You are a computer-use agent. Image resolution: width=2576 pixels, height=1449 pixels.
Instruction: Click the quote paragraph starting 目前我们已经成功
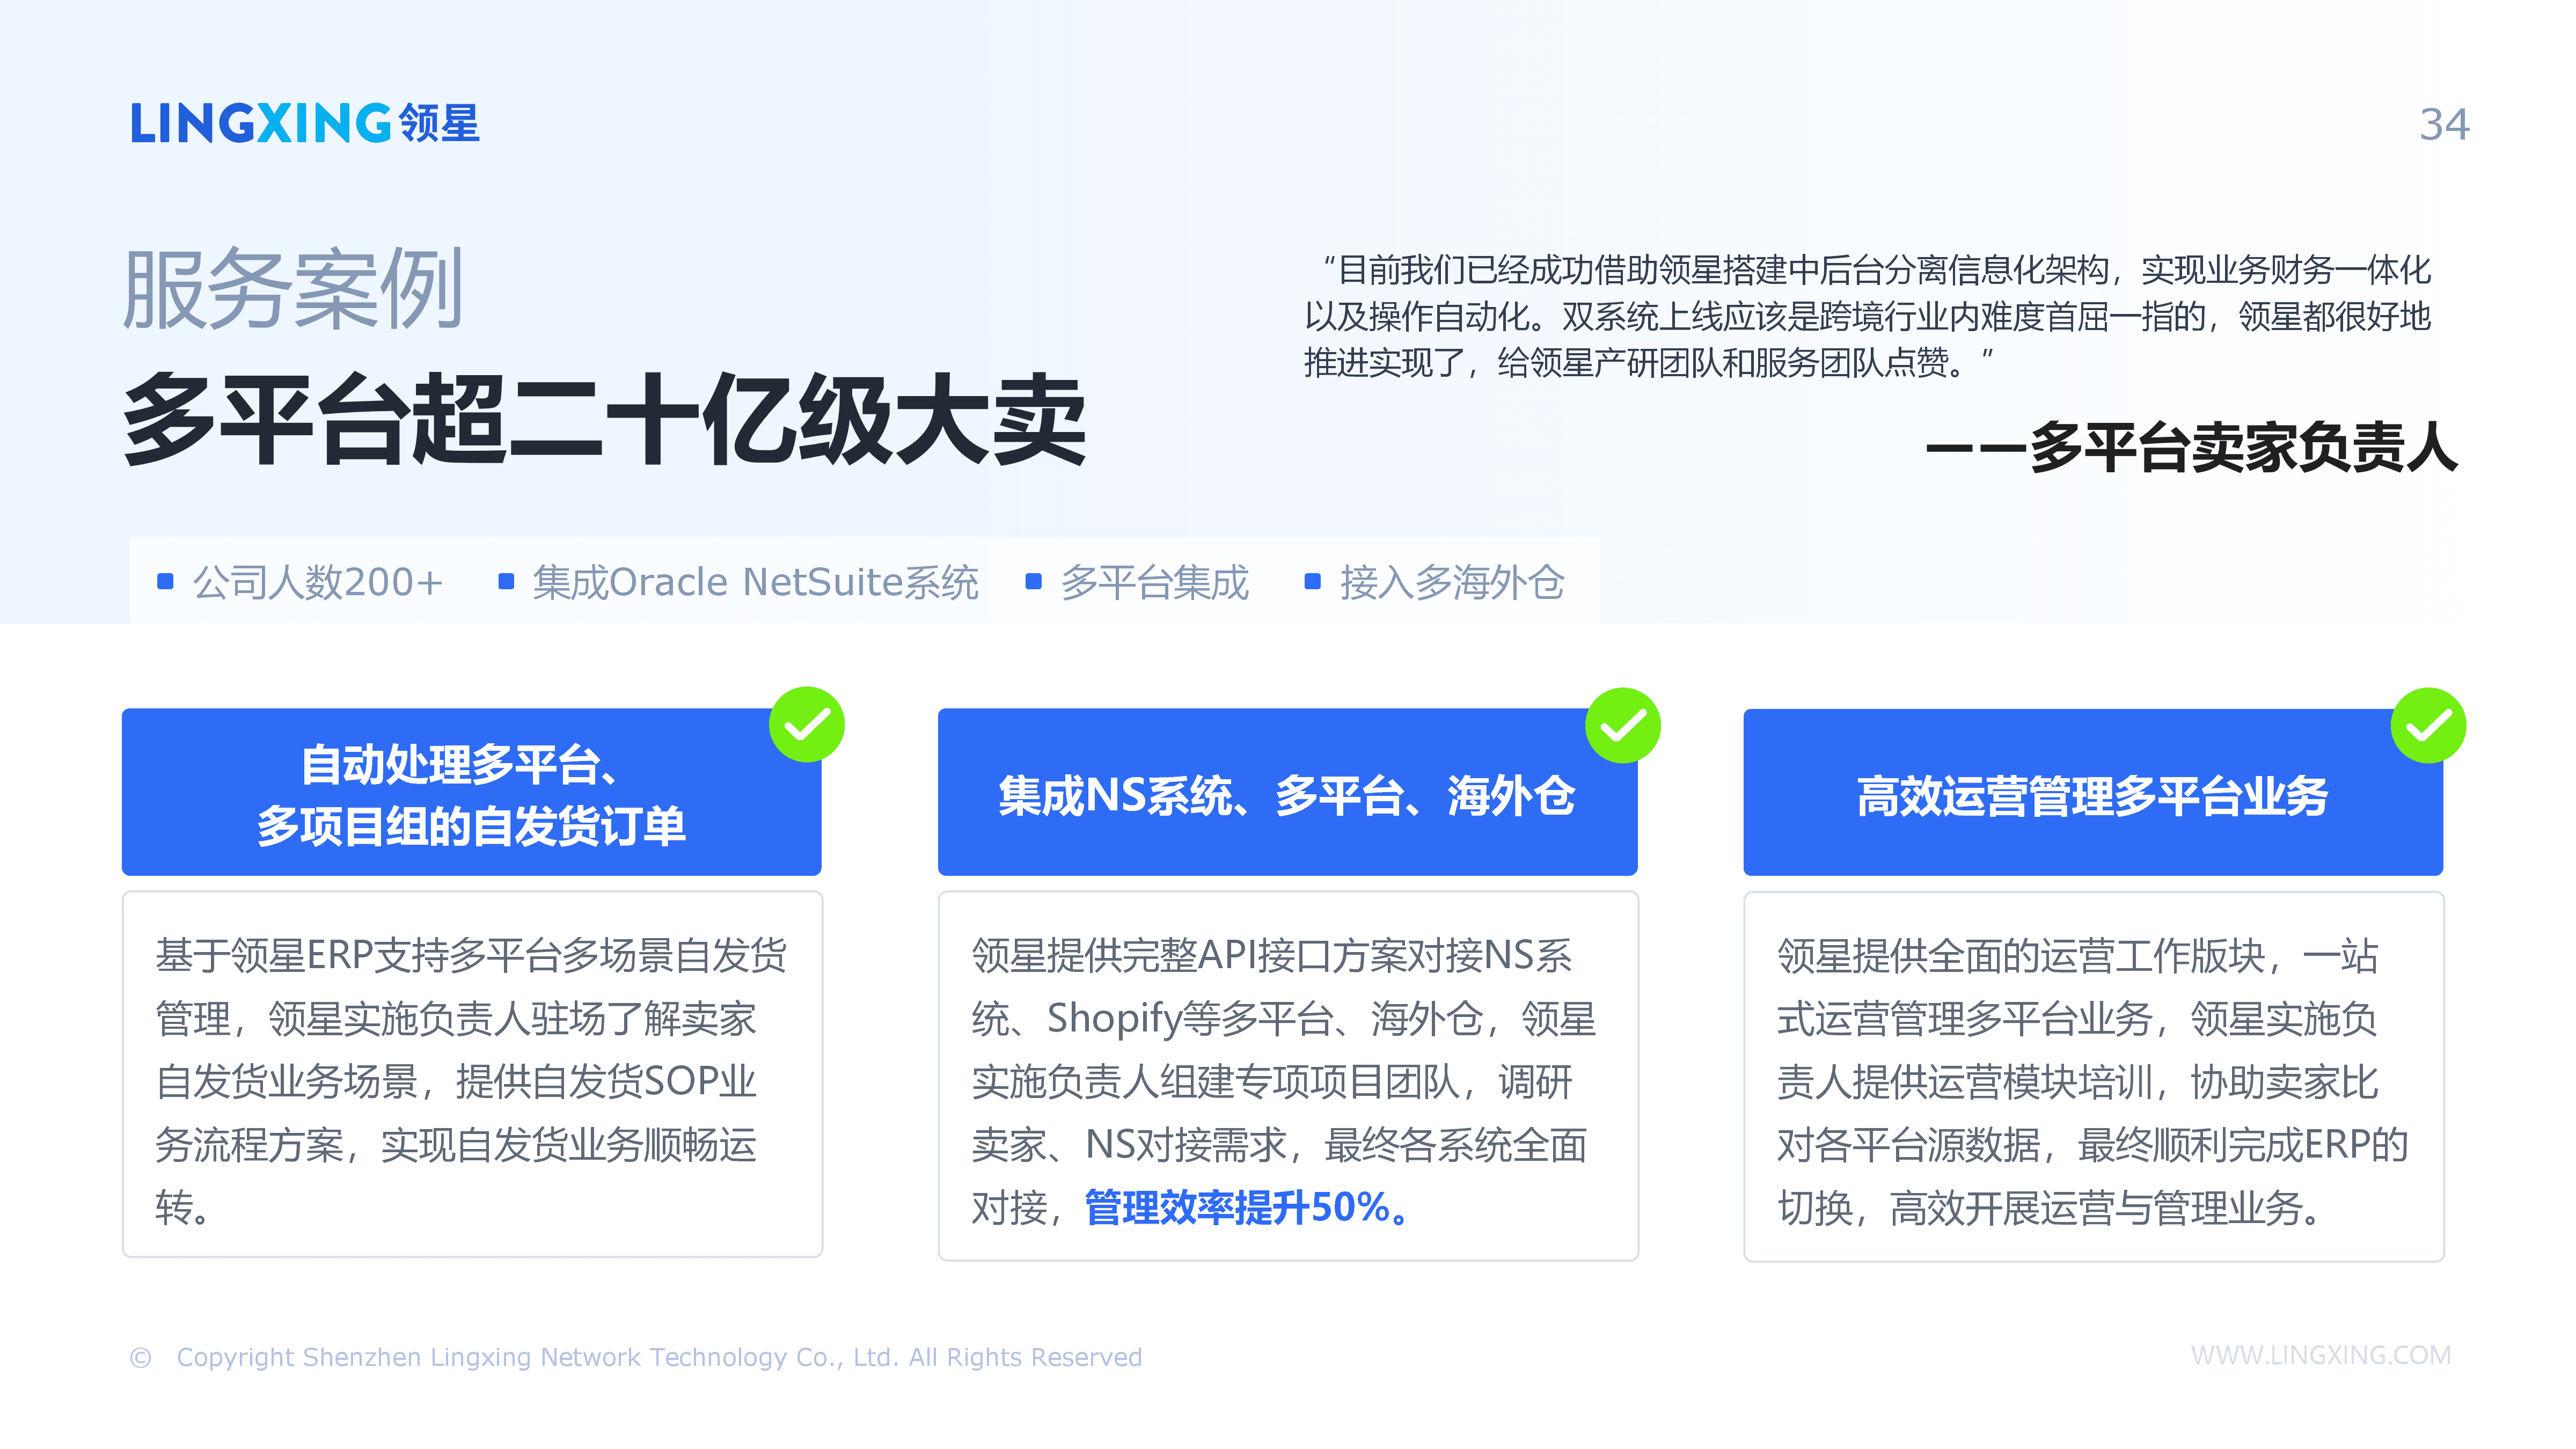tap(1868, 316)
